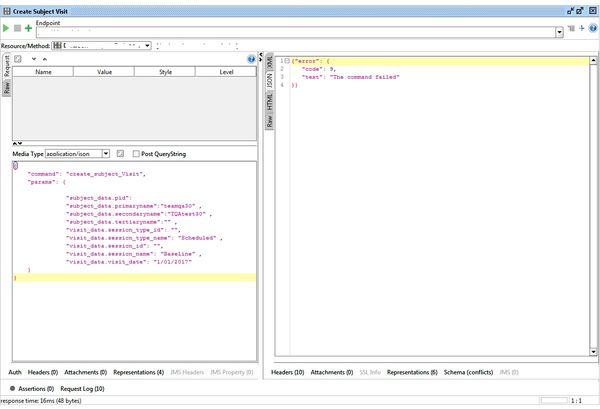Collapse the JSON error node in response
This screenshot has width=600, height=409.
tap(285, 61)
